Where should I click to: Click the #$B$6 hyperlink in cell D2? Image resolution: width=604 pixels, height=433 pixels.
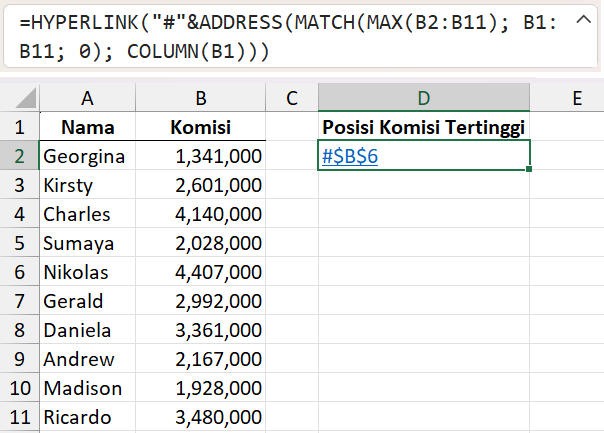[x=350, y=156]
